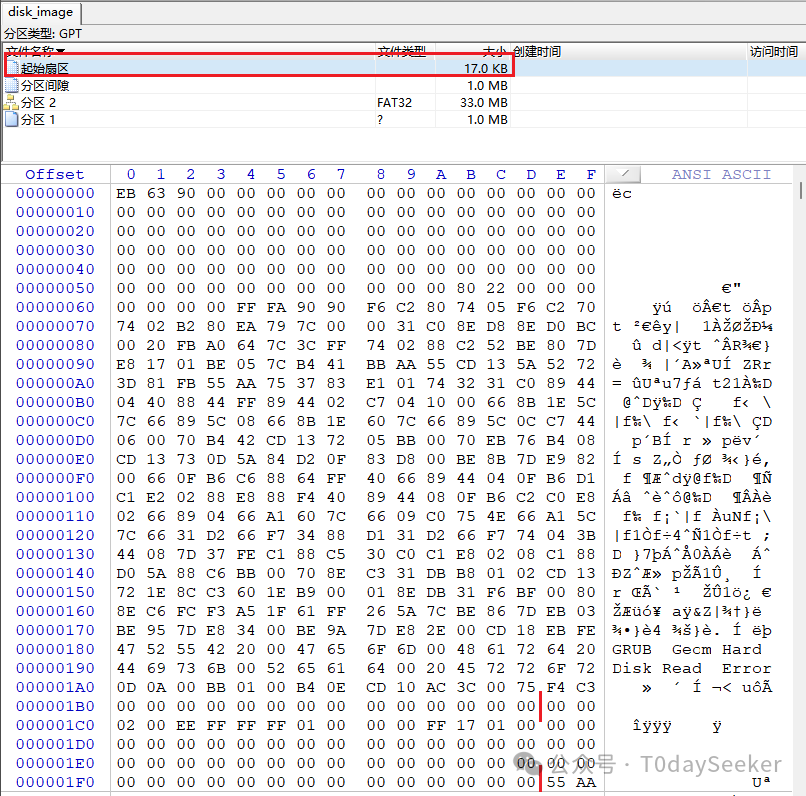The width and height of the screenshot is (806, 796).
Task: Click hex column header 8
Action: [380, 174]
